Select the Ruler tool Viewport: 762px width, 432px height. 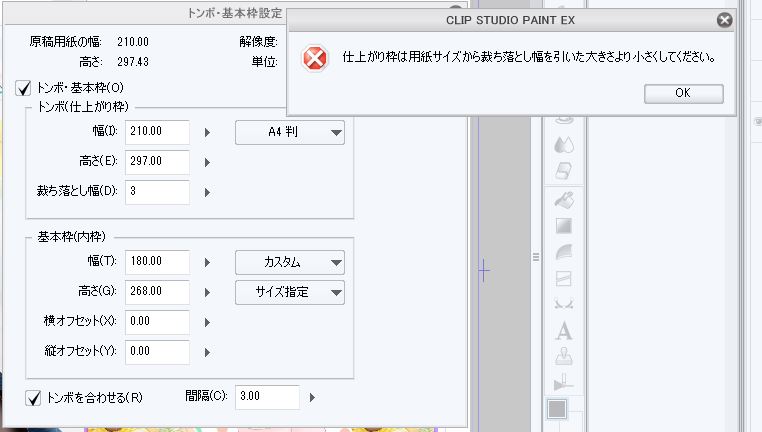tap(564, 304)
